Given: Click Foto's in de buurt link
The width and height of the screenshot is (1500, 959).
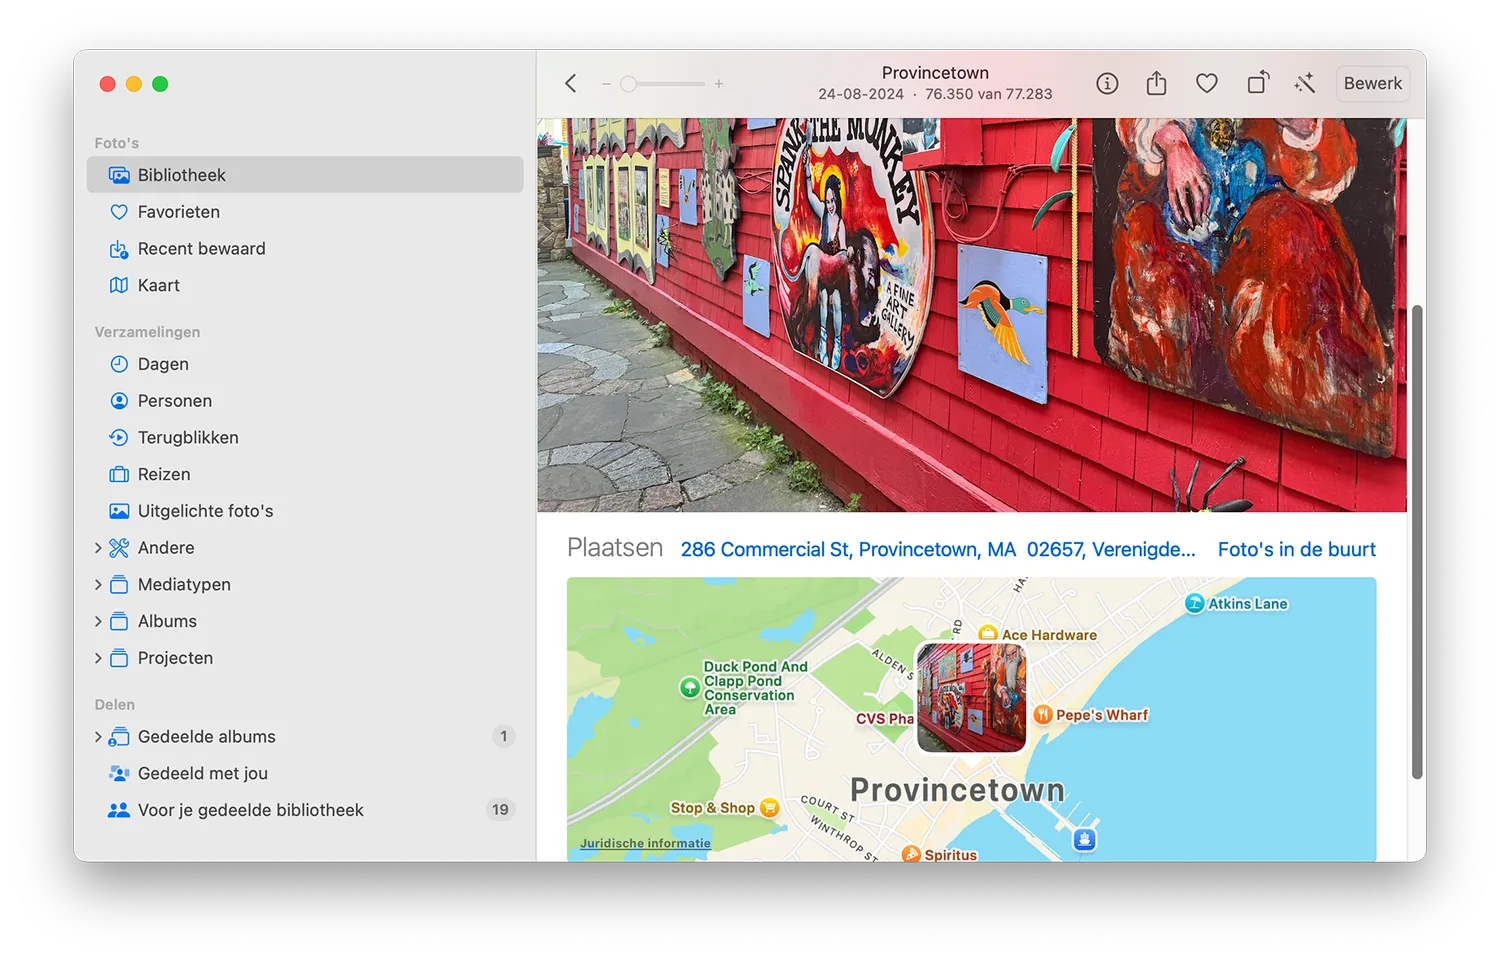Looking at the screenshot, I should tap(1296, 549).
